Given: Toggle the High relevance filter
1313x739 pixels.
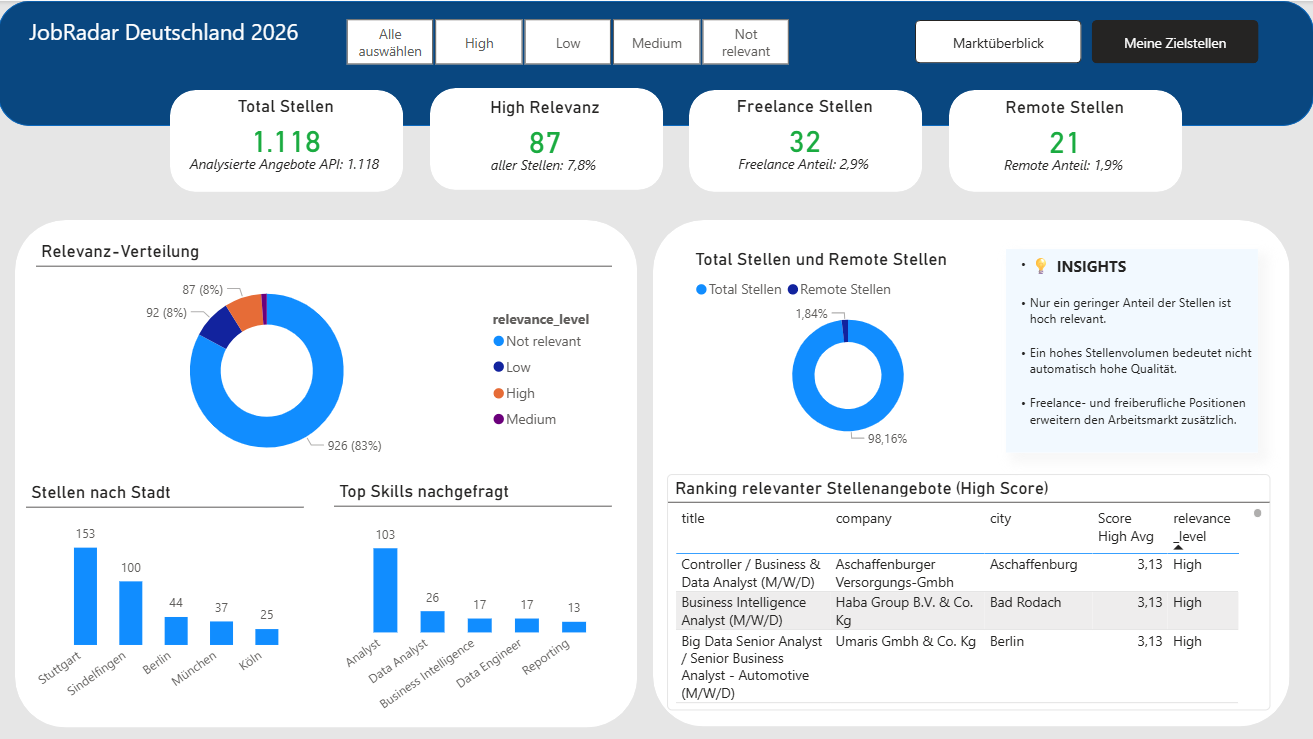Looking at the screenshot, I should (x=479, y=43).
